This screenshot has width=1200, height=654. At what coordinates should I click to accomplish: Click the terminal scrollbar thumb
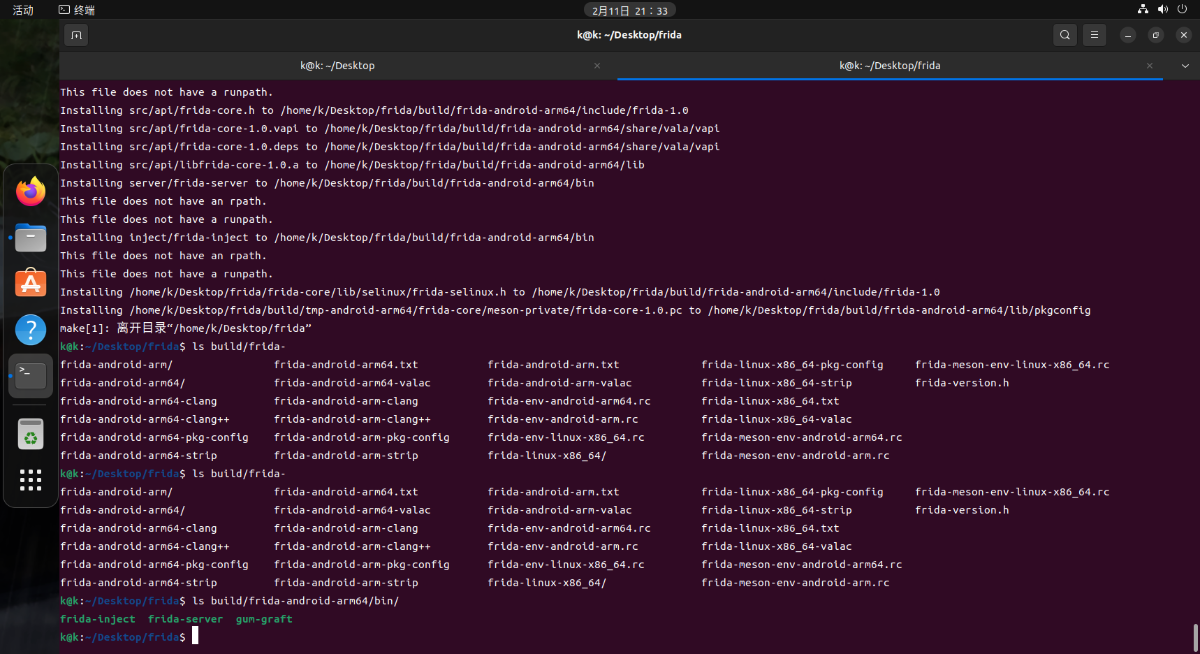(1195, 636)
